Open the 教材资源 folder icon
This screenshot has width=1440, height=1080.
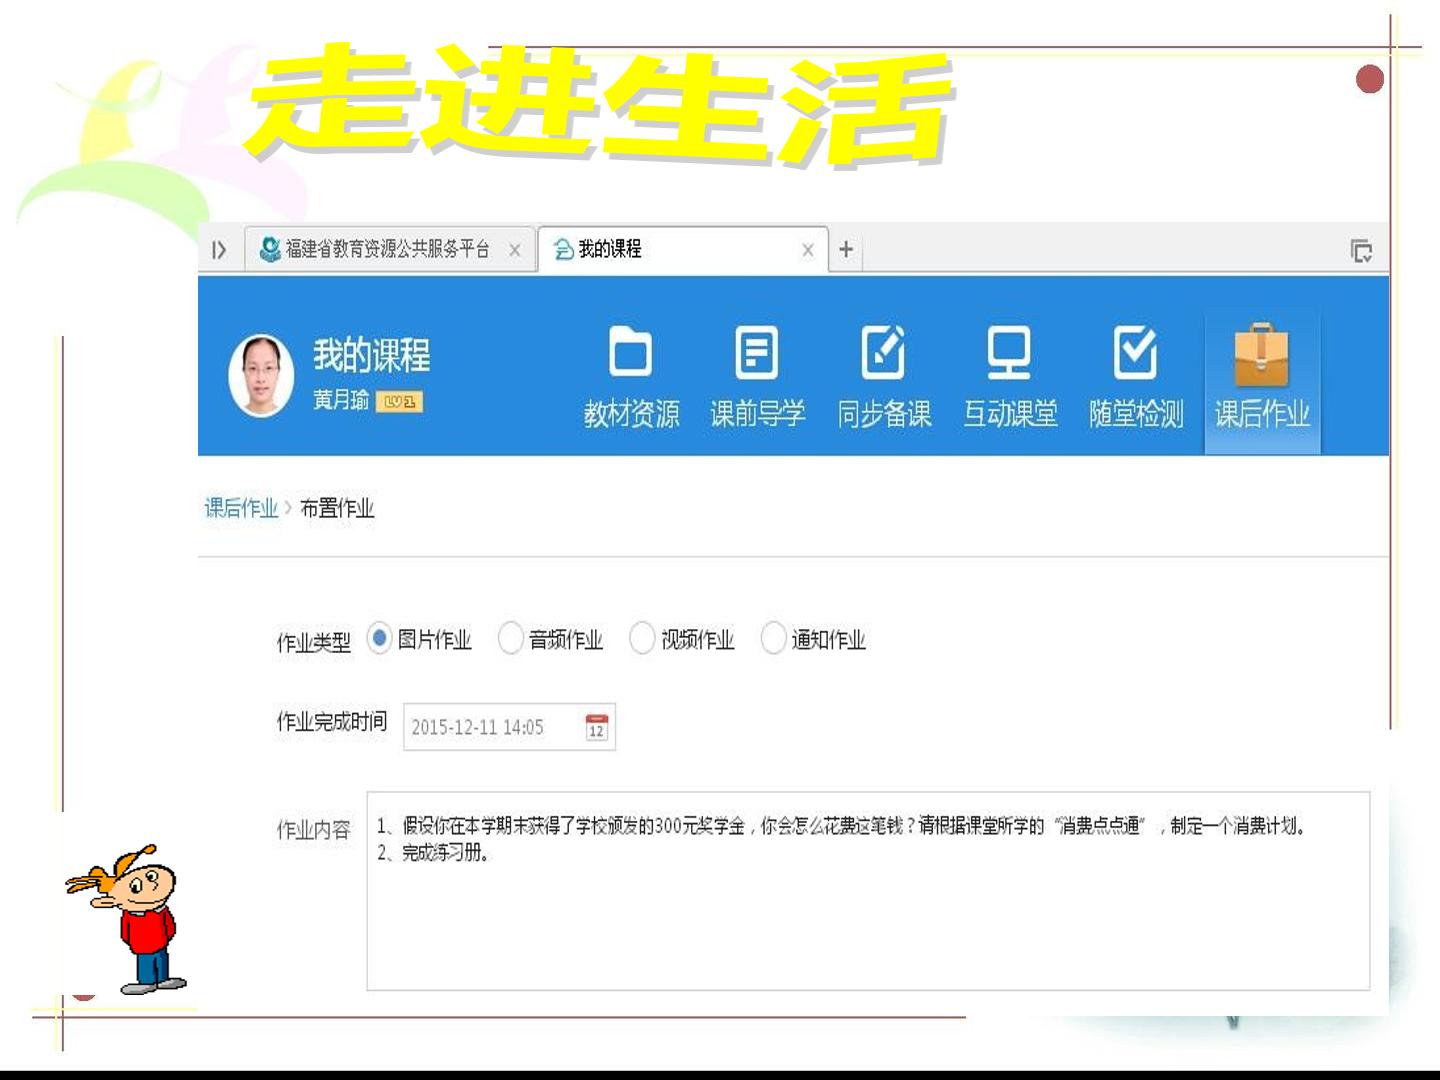tap(631, 352)
